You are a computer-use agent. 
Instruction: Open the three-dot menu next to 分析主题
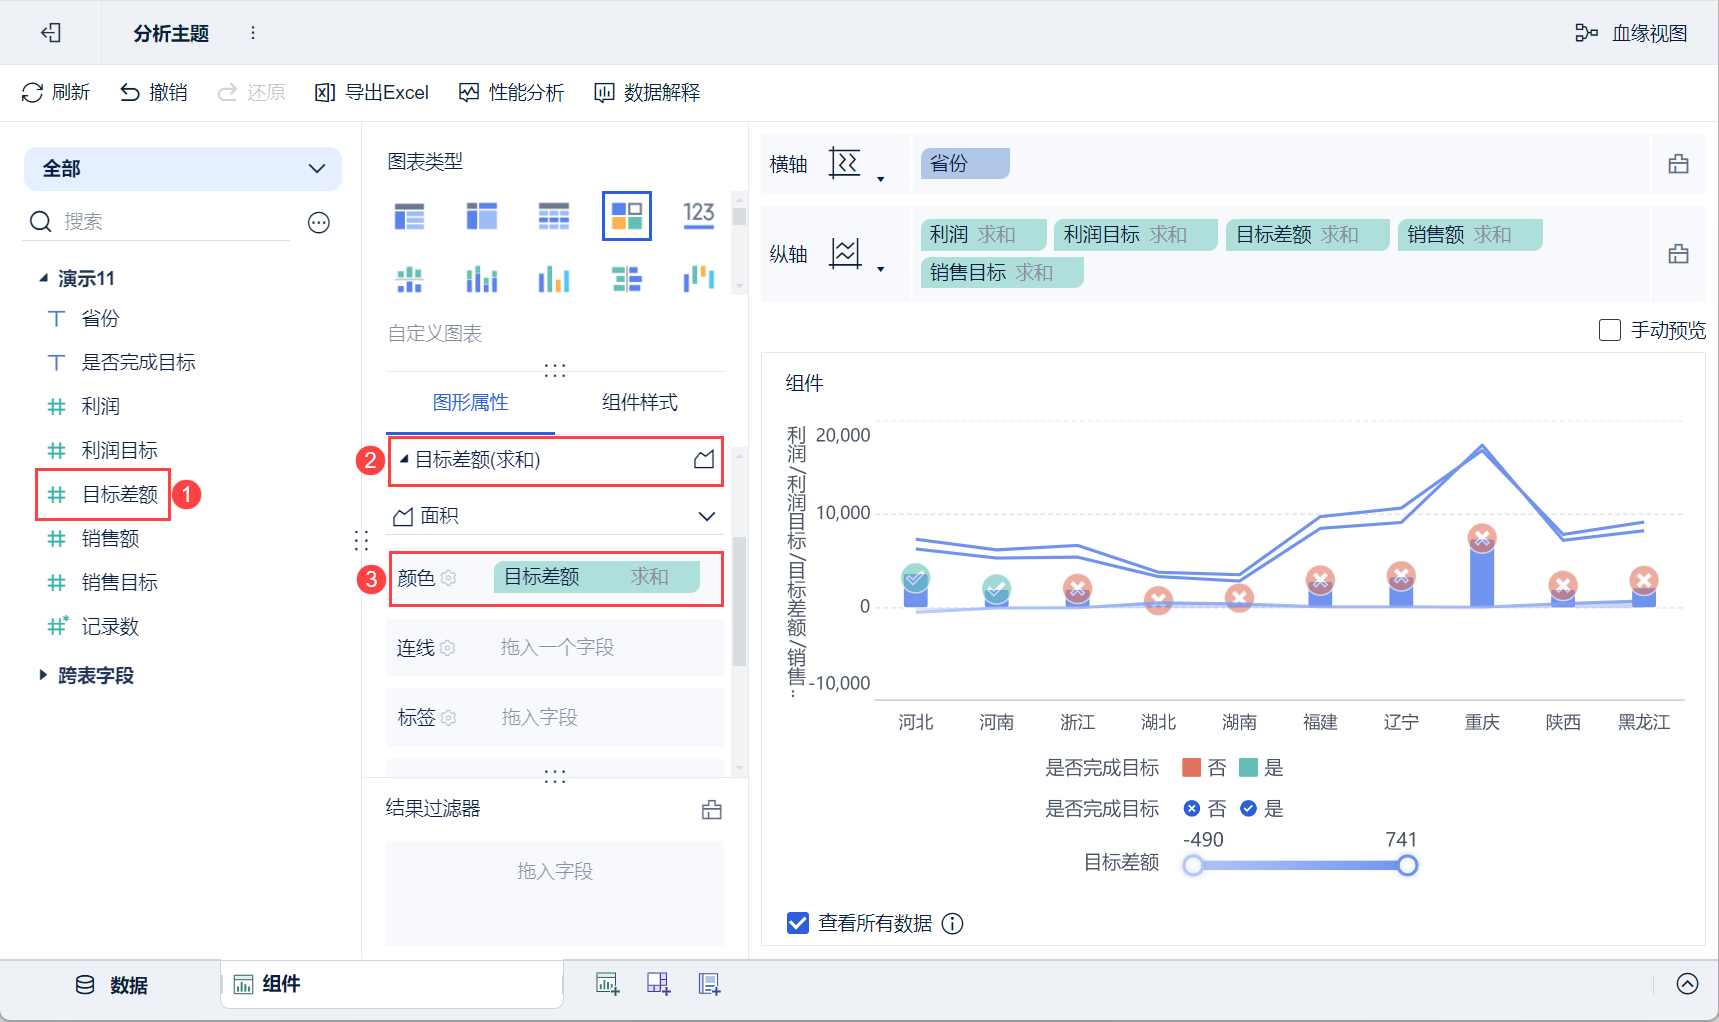(253, 33)
